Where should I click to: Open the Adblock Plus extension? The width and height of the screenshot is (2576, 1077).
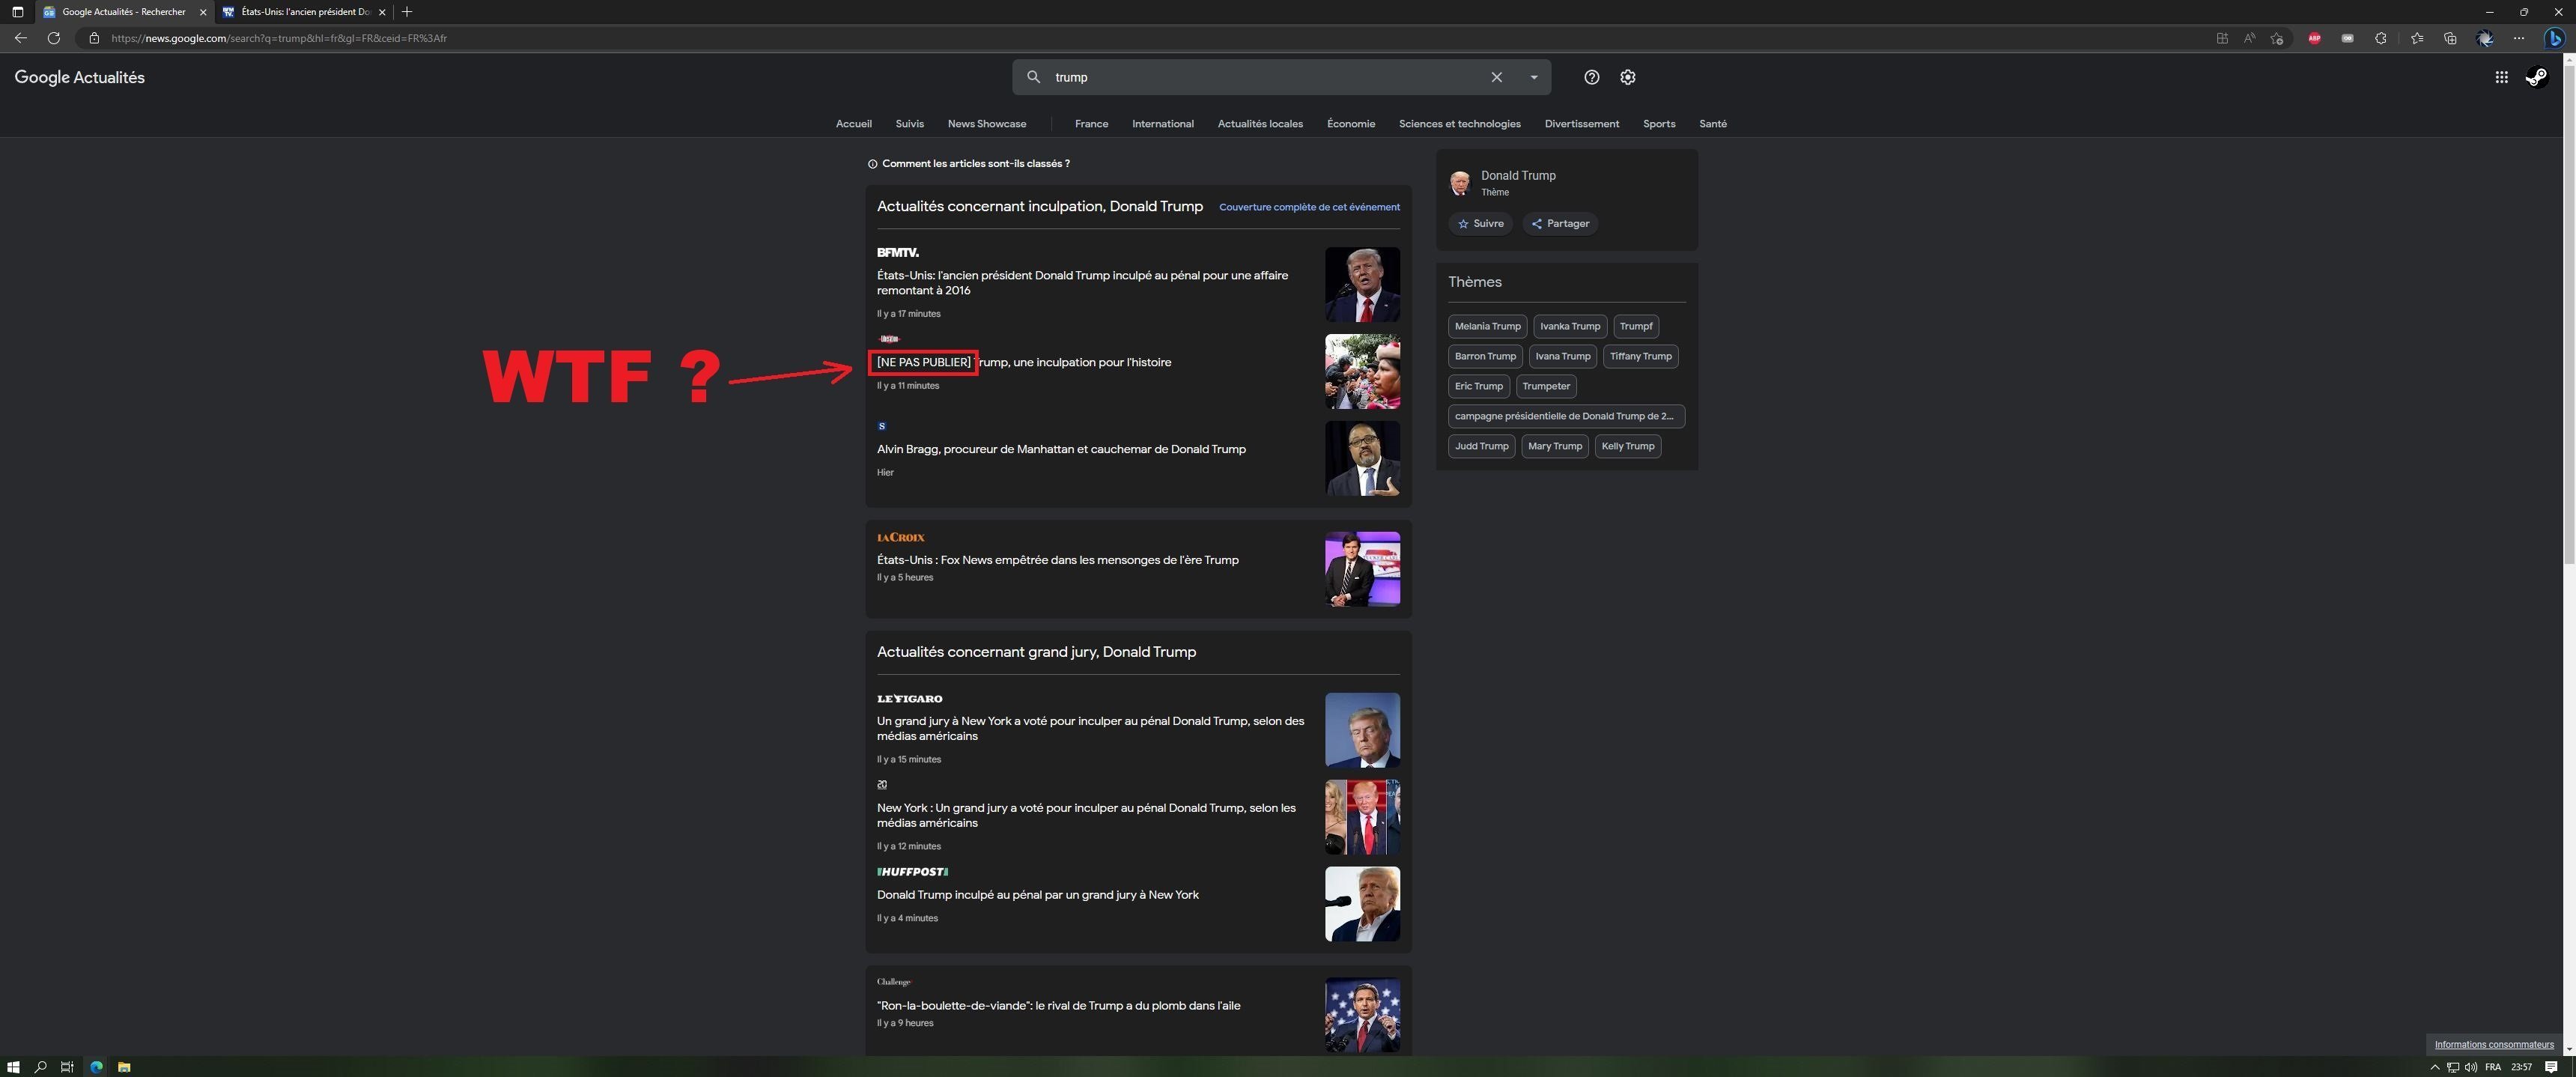[2314, 38]
